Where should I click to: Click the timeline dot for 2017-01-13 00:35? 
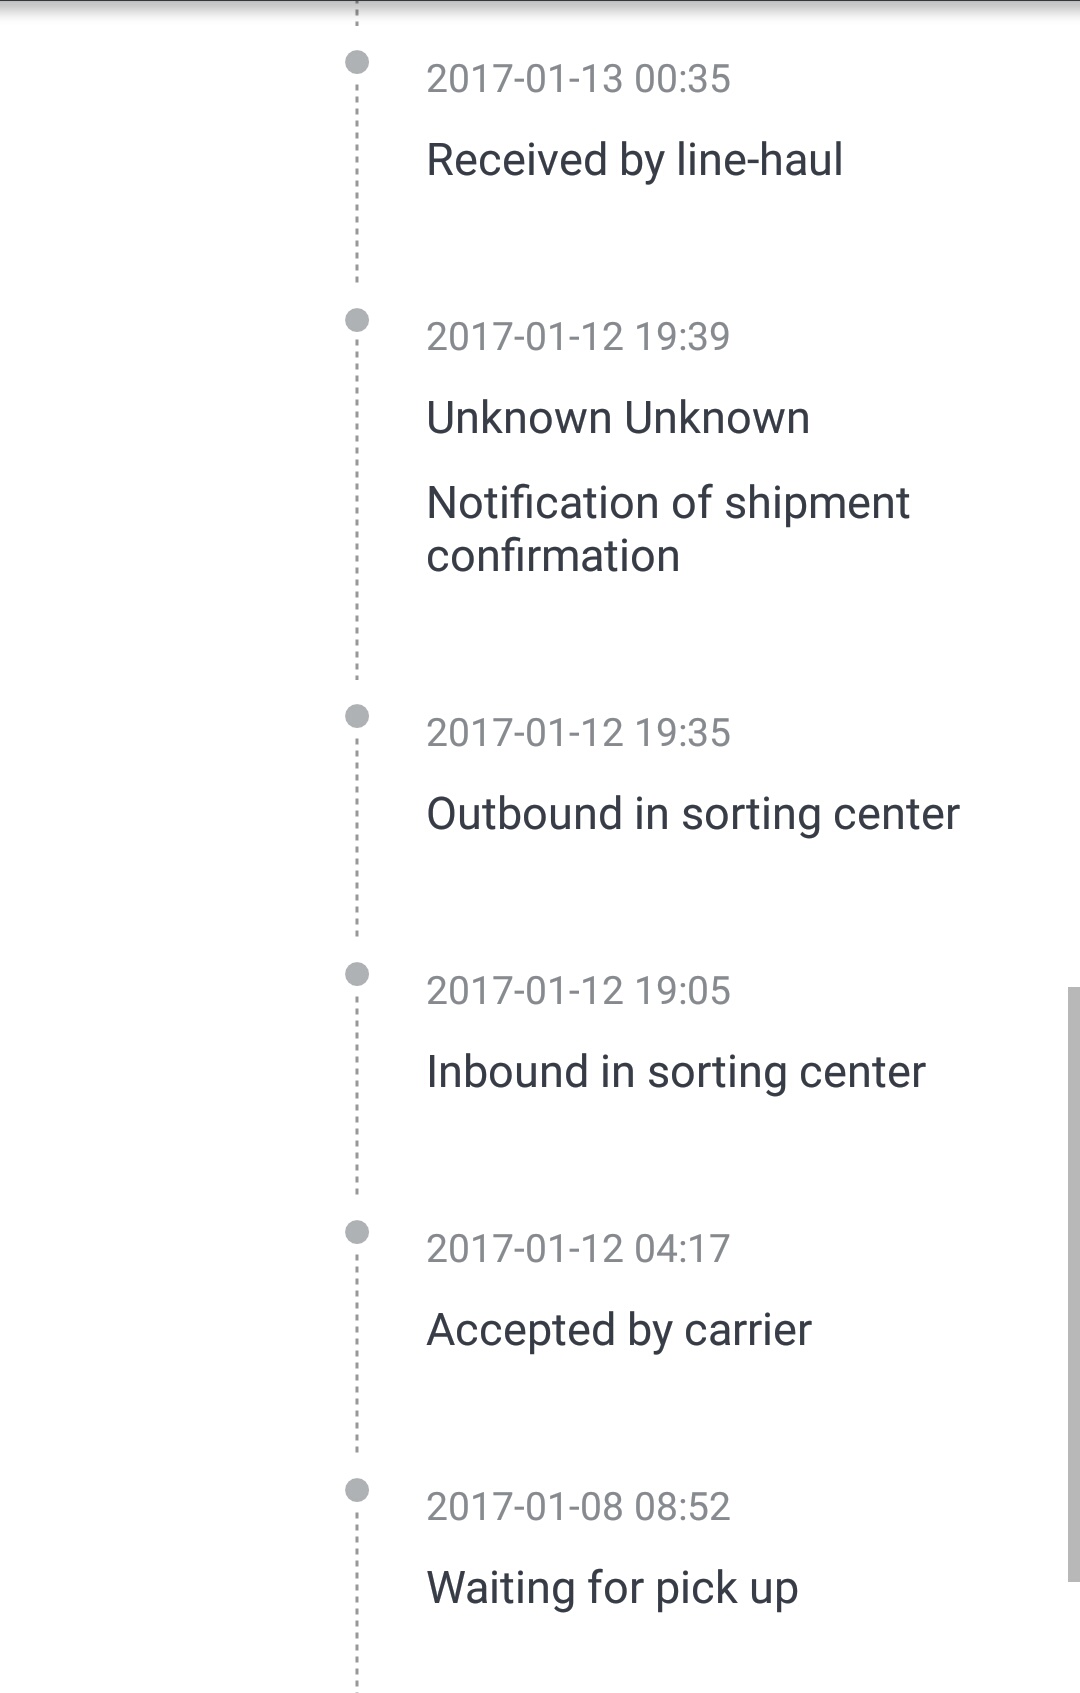(357, 62)
